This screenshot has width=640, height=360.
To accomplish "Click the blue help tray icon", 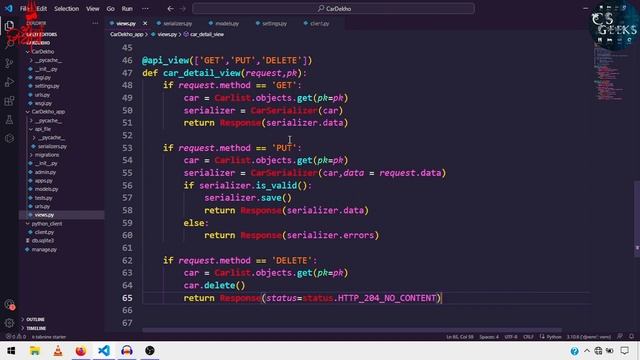I will click(574, 351).
